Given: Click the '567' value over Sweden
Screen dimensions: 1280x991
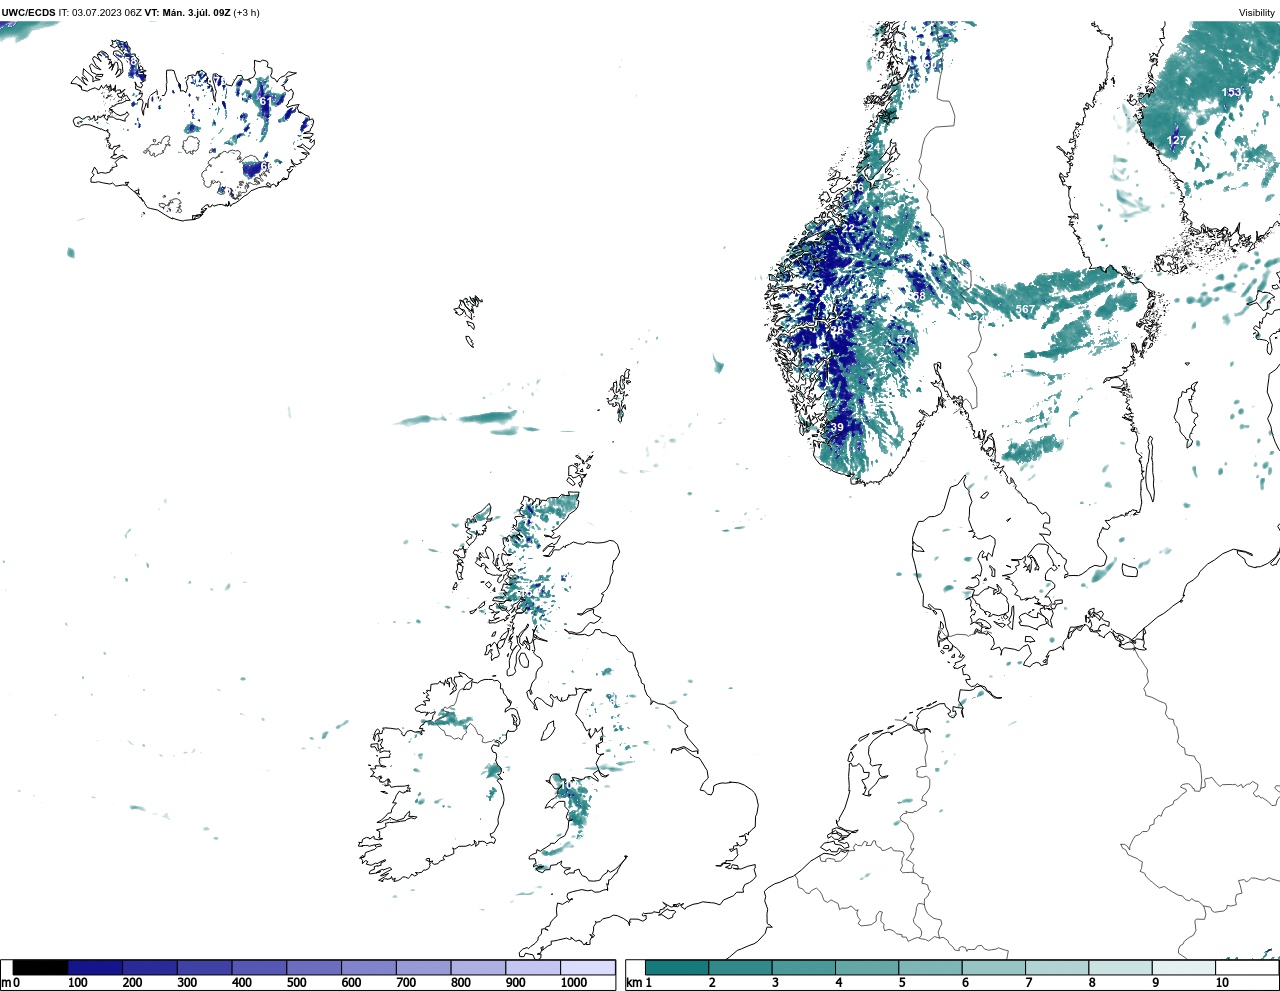Looking at the screenshot, I should (1025, 310).
